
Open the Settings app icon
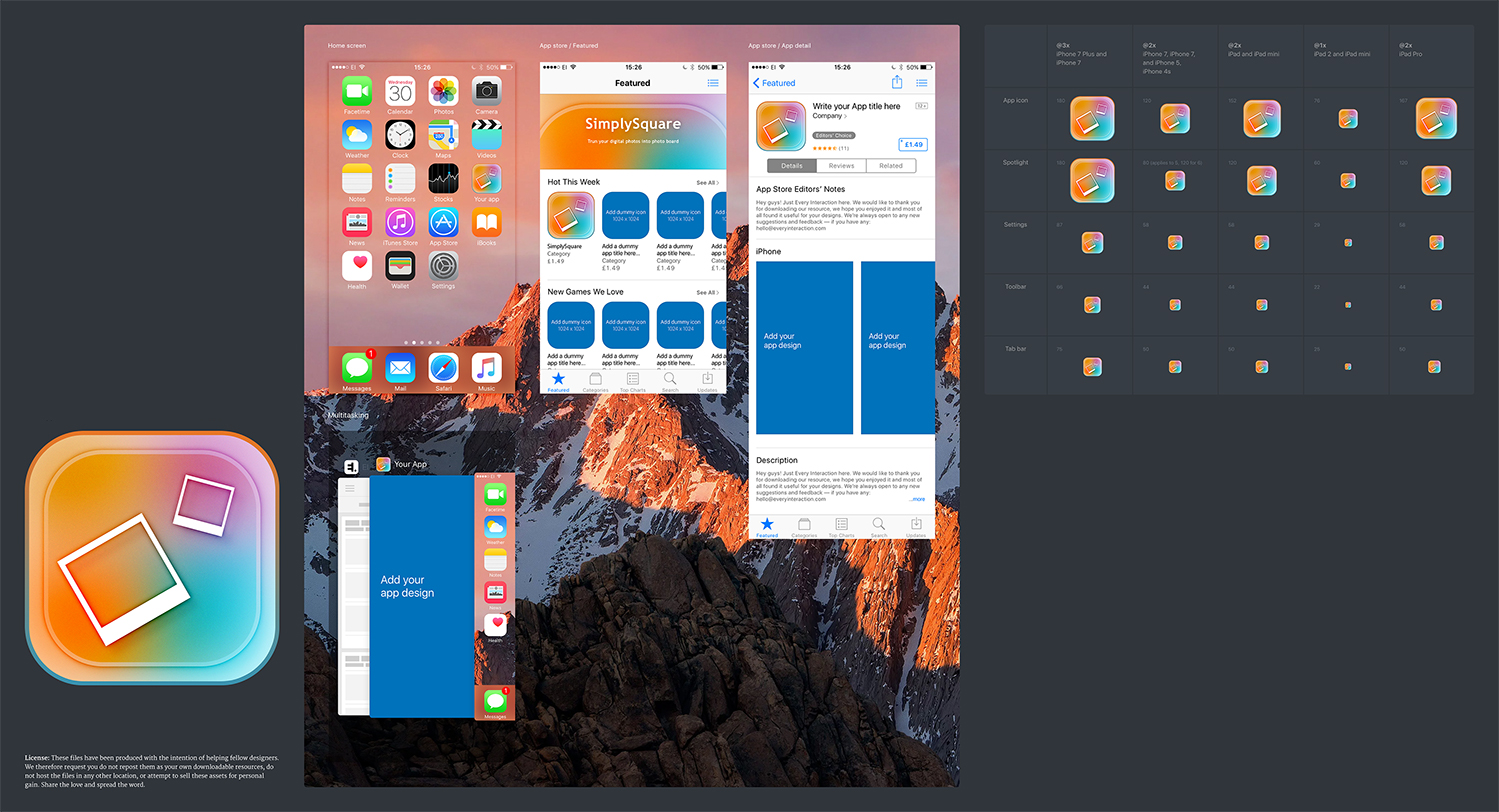point(443,267)
